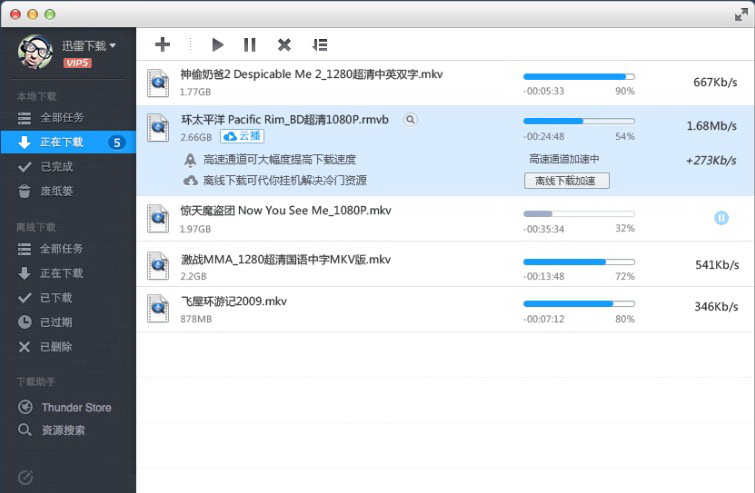The width and height of the screenshot is (755, 493).
Task: Open the 迅雷下载 account dropdown
Action: [89, 46]
